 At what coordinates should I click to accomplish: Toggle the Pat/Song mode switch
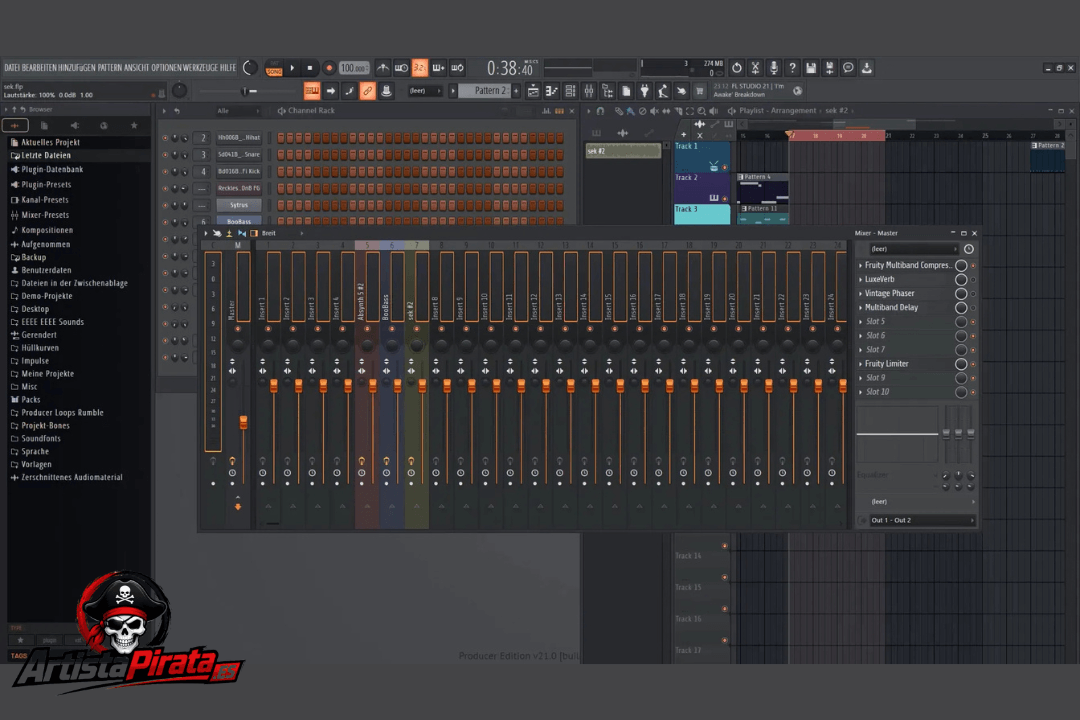tap(274, 68)
